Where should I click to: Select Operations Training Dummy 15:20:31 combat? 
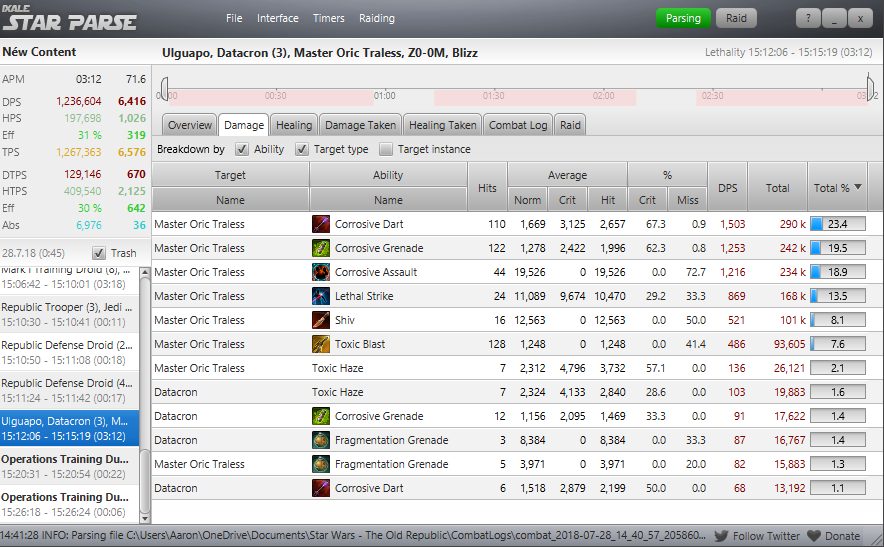(x=69, y=466)
